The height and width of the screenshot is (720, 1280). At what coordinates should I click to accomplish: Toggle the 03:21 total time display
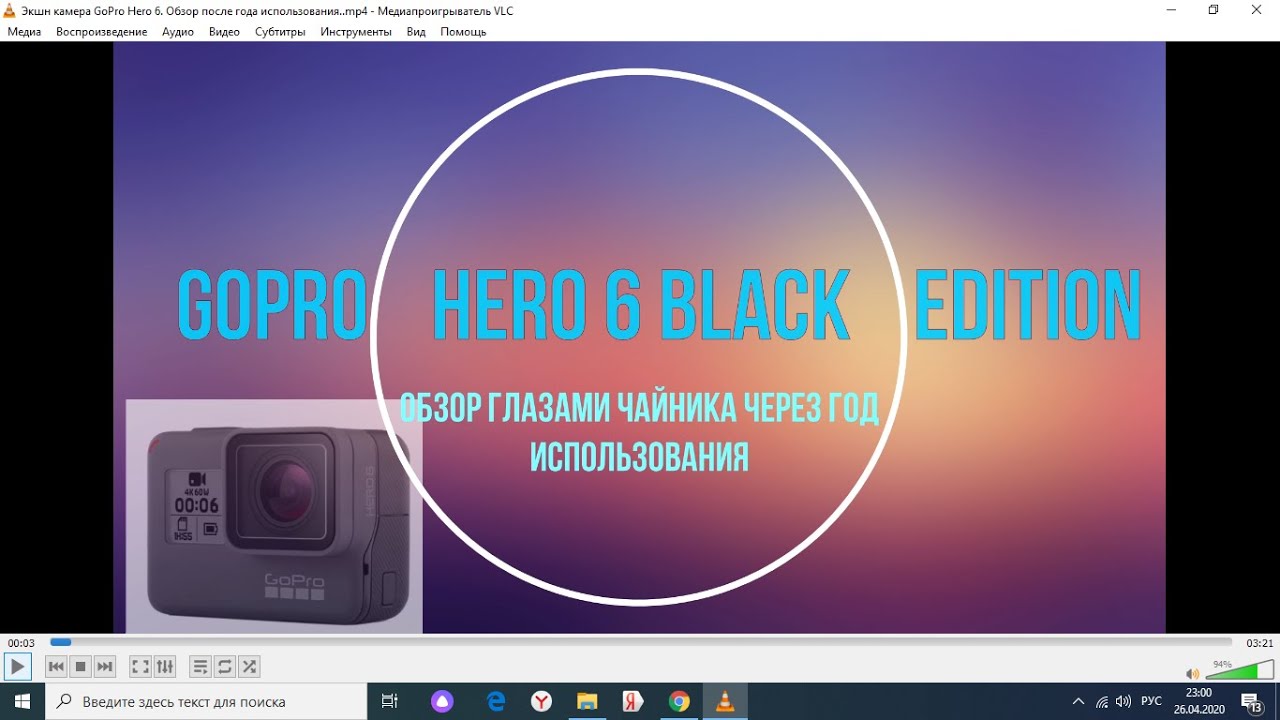coord(1259,643)
